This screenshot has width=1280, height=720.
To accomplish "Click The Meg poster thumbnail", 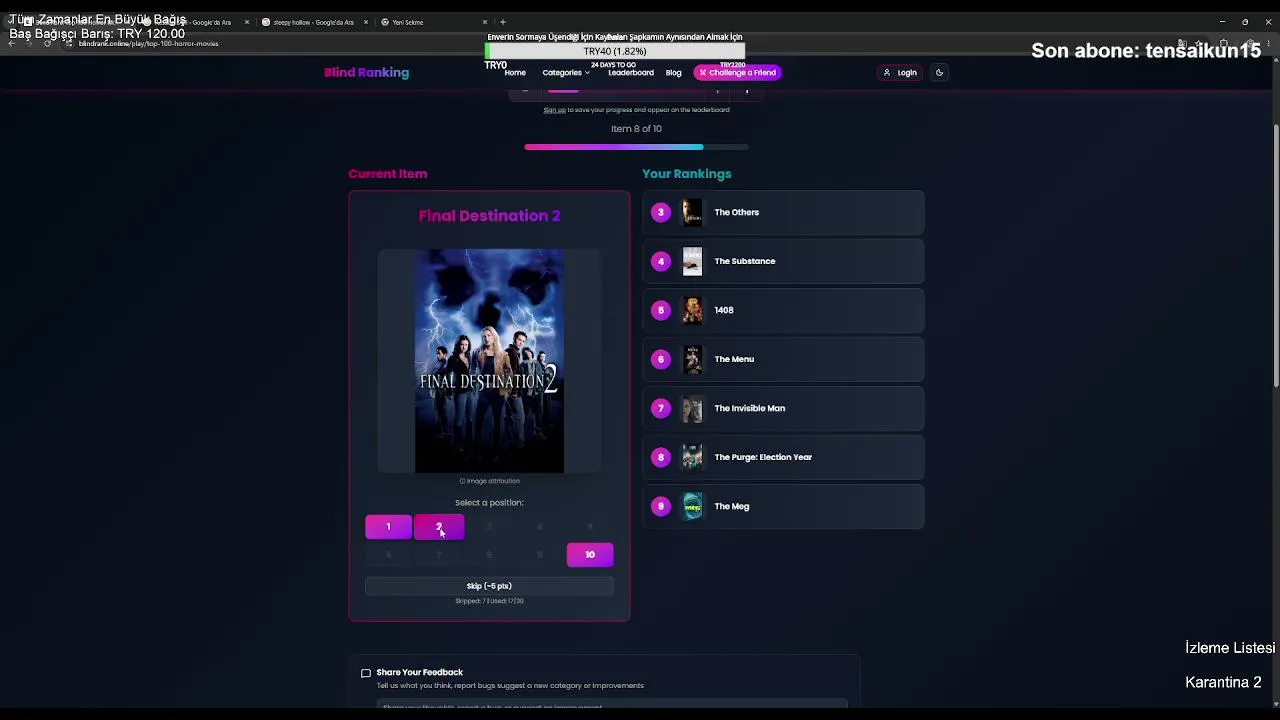I will click(692, 506).
